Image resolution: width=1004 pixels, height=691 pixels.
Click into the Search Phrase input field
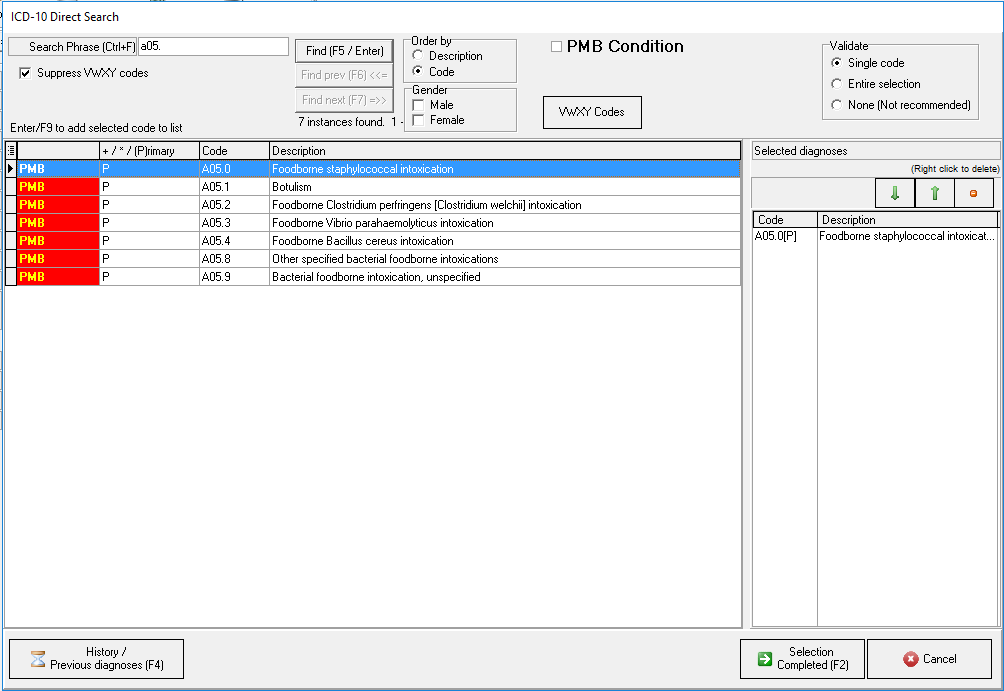213,47
